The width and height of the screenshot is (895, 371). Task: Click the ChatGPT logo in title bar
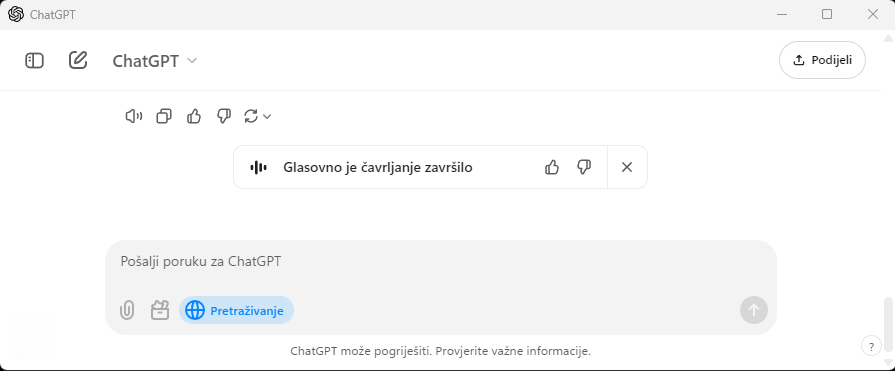pyautogui.click(x=16, y=14)
